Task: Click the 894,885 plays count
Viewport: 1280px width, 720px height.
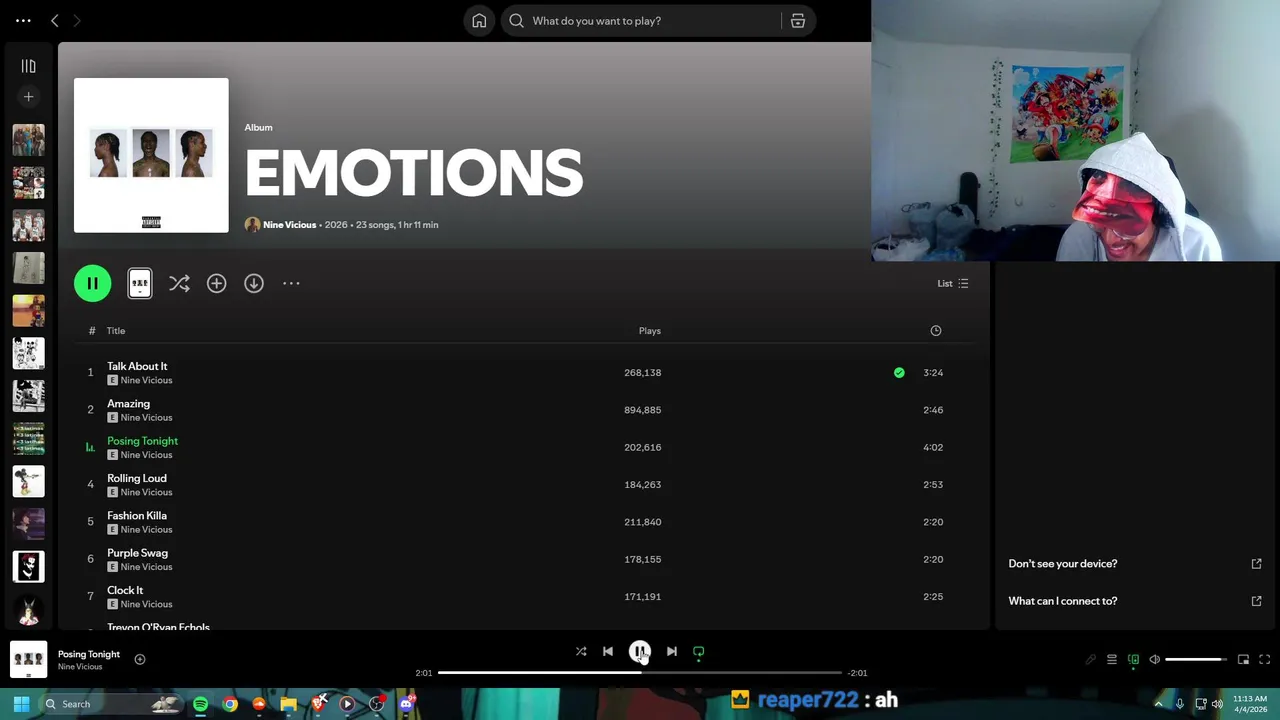Action: click(643, 410)
